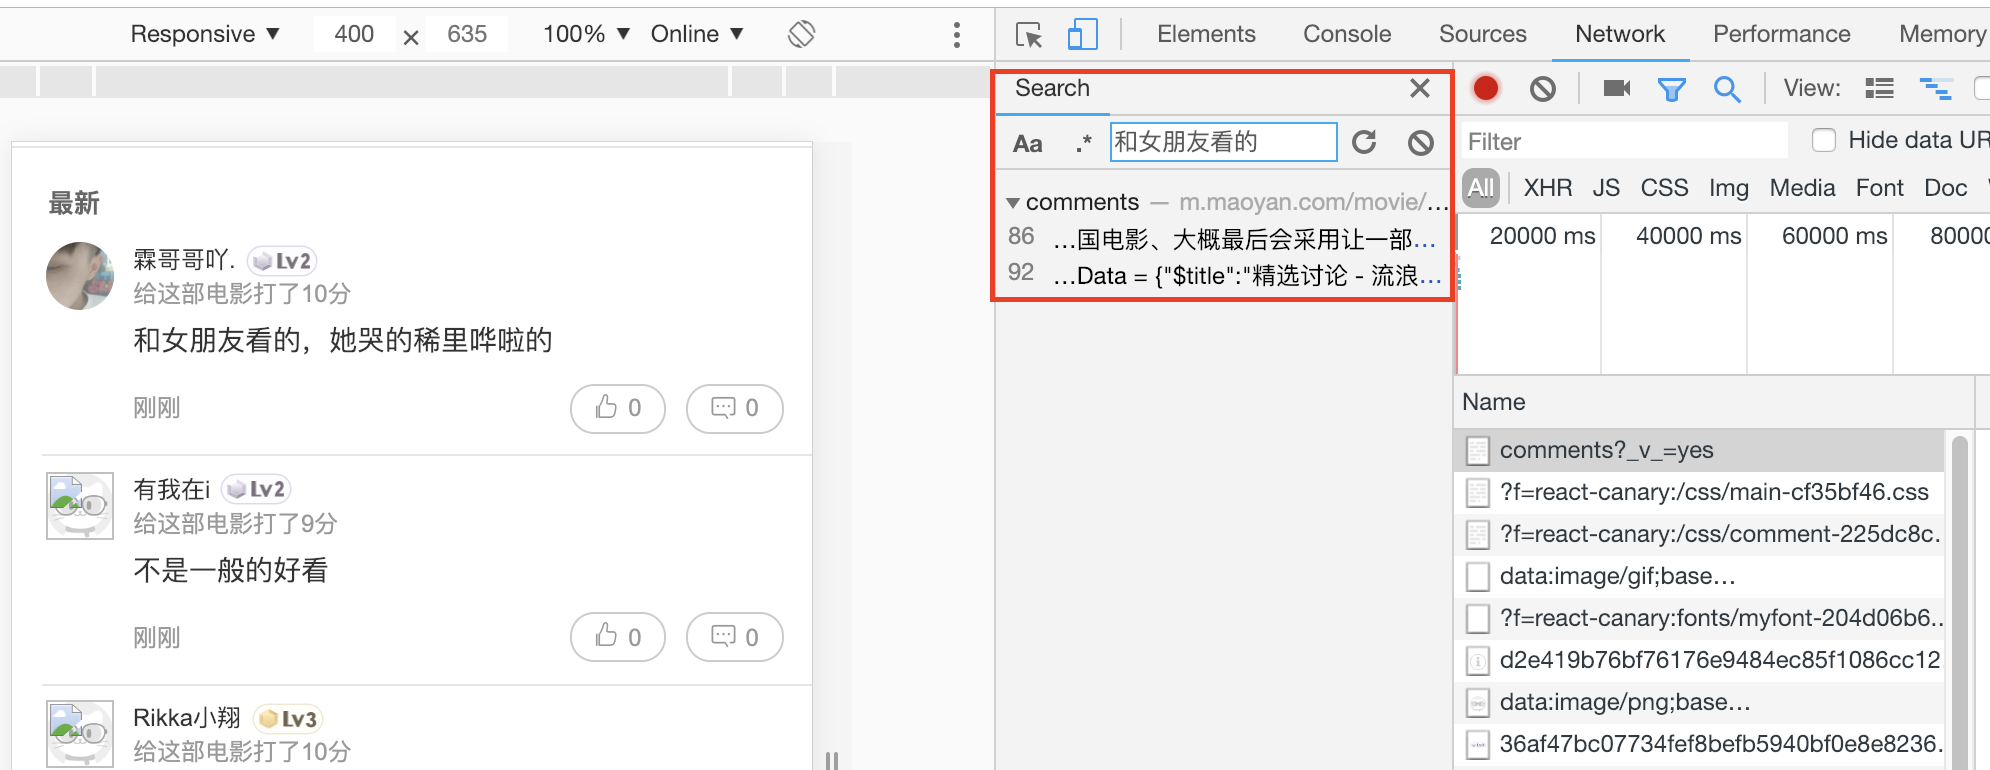Select the 36af47bc07734fef8befb5940bf0e8e8236 request
The width and height of the screenshot is (1990, 770).
pos(1700,744)
